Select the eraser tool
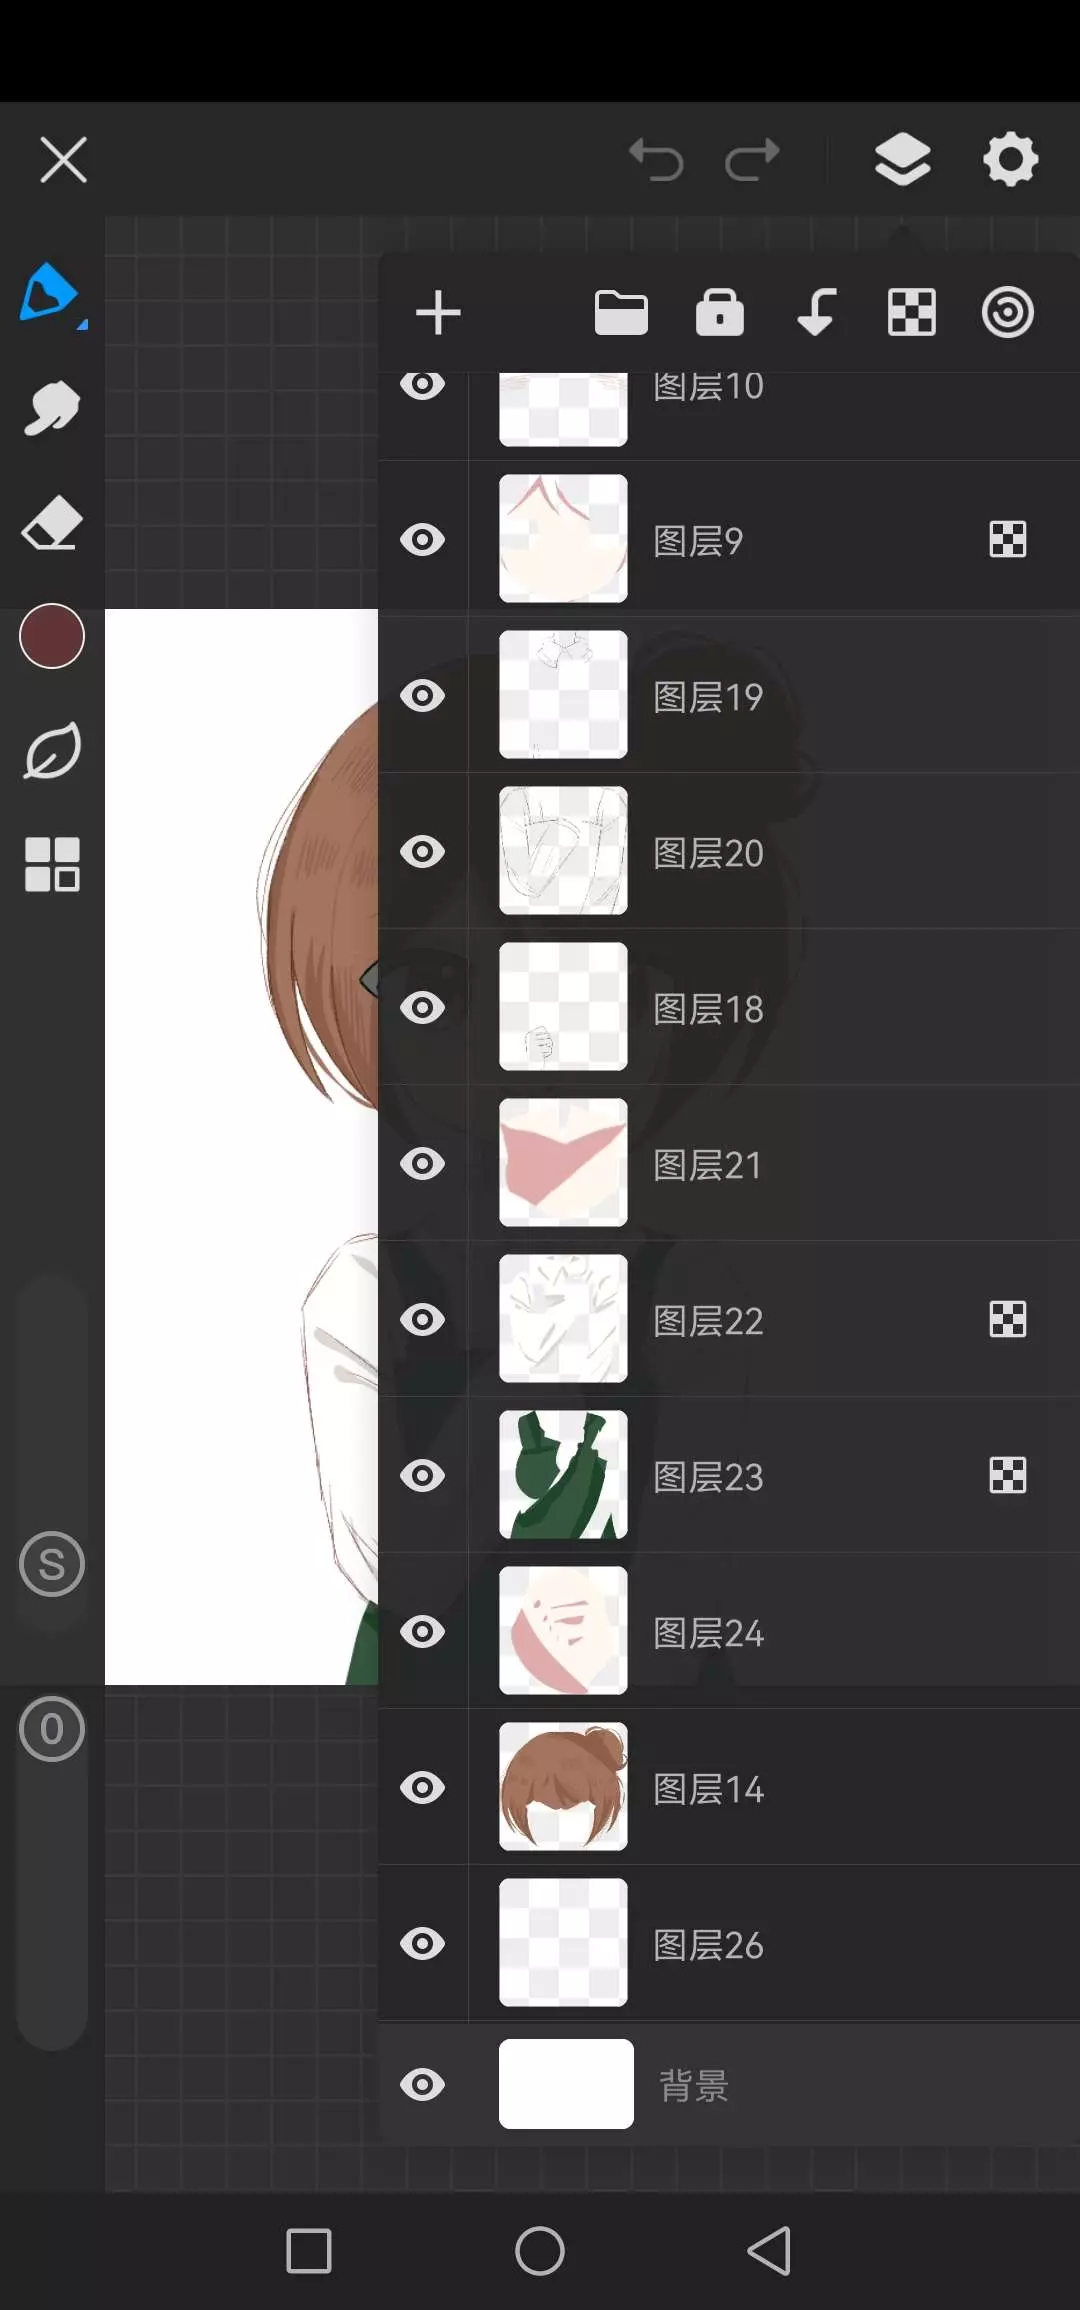Screen dimensions: 1080x2310 pyautogui.click(x=51, y=523)
